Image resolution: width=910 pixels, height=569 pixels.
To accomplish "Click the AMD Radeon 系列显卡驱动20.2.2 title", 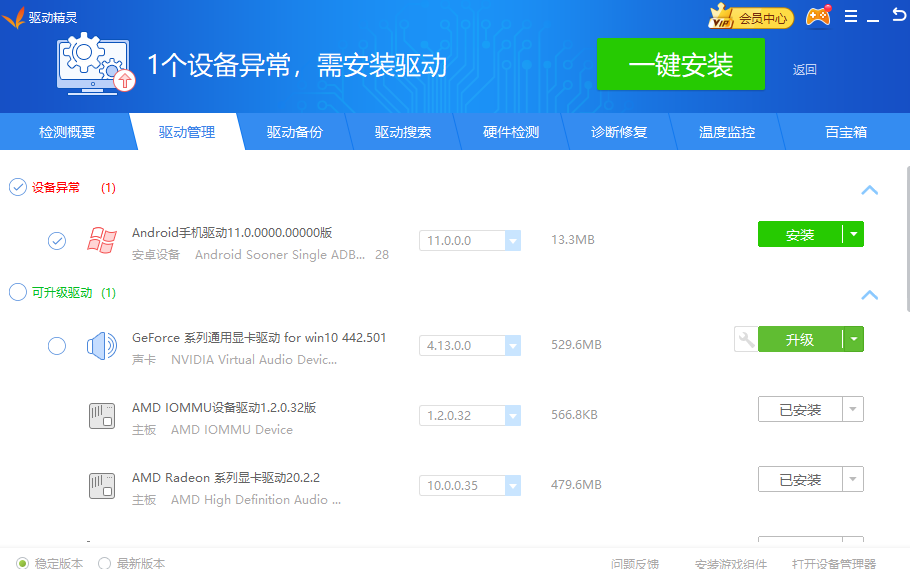I will (x=226, y=478).
